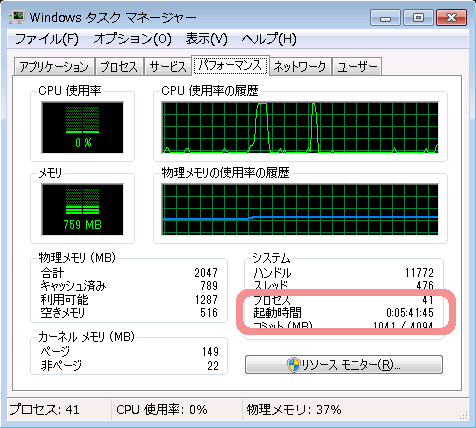Open リソース モニター(R)... button
This screenshot has width=476, height=428.
[x=344, y=365]
